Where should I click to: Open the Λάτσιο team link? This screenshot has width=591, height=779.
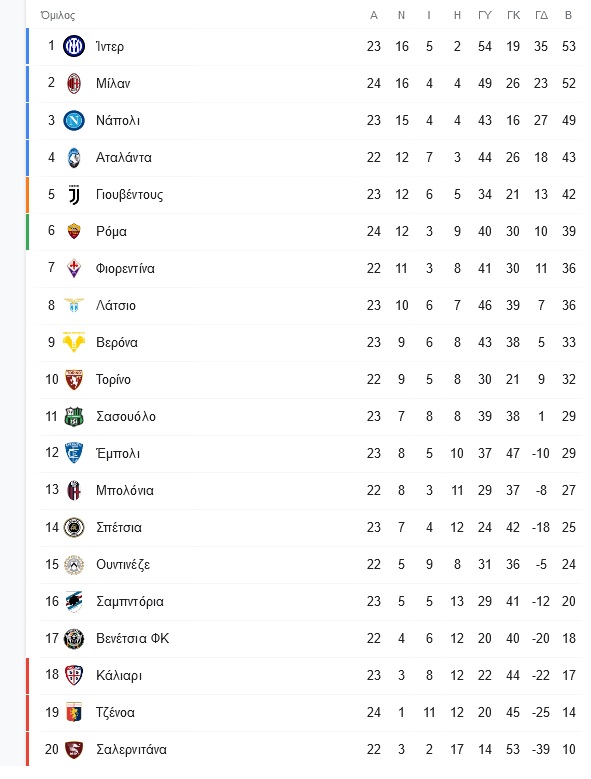coord(116,306)
